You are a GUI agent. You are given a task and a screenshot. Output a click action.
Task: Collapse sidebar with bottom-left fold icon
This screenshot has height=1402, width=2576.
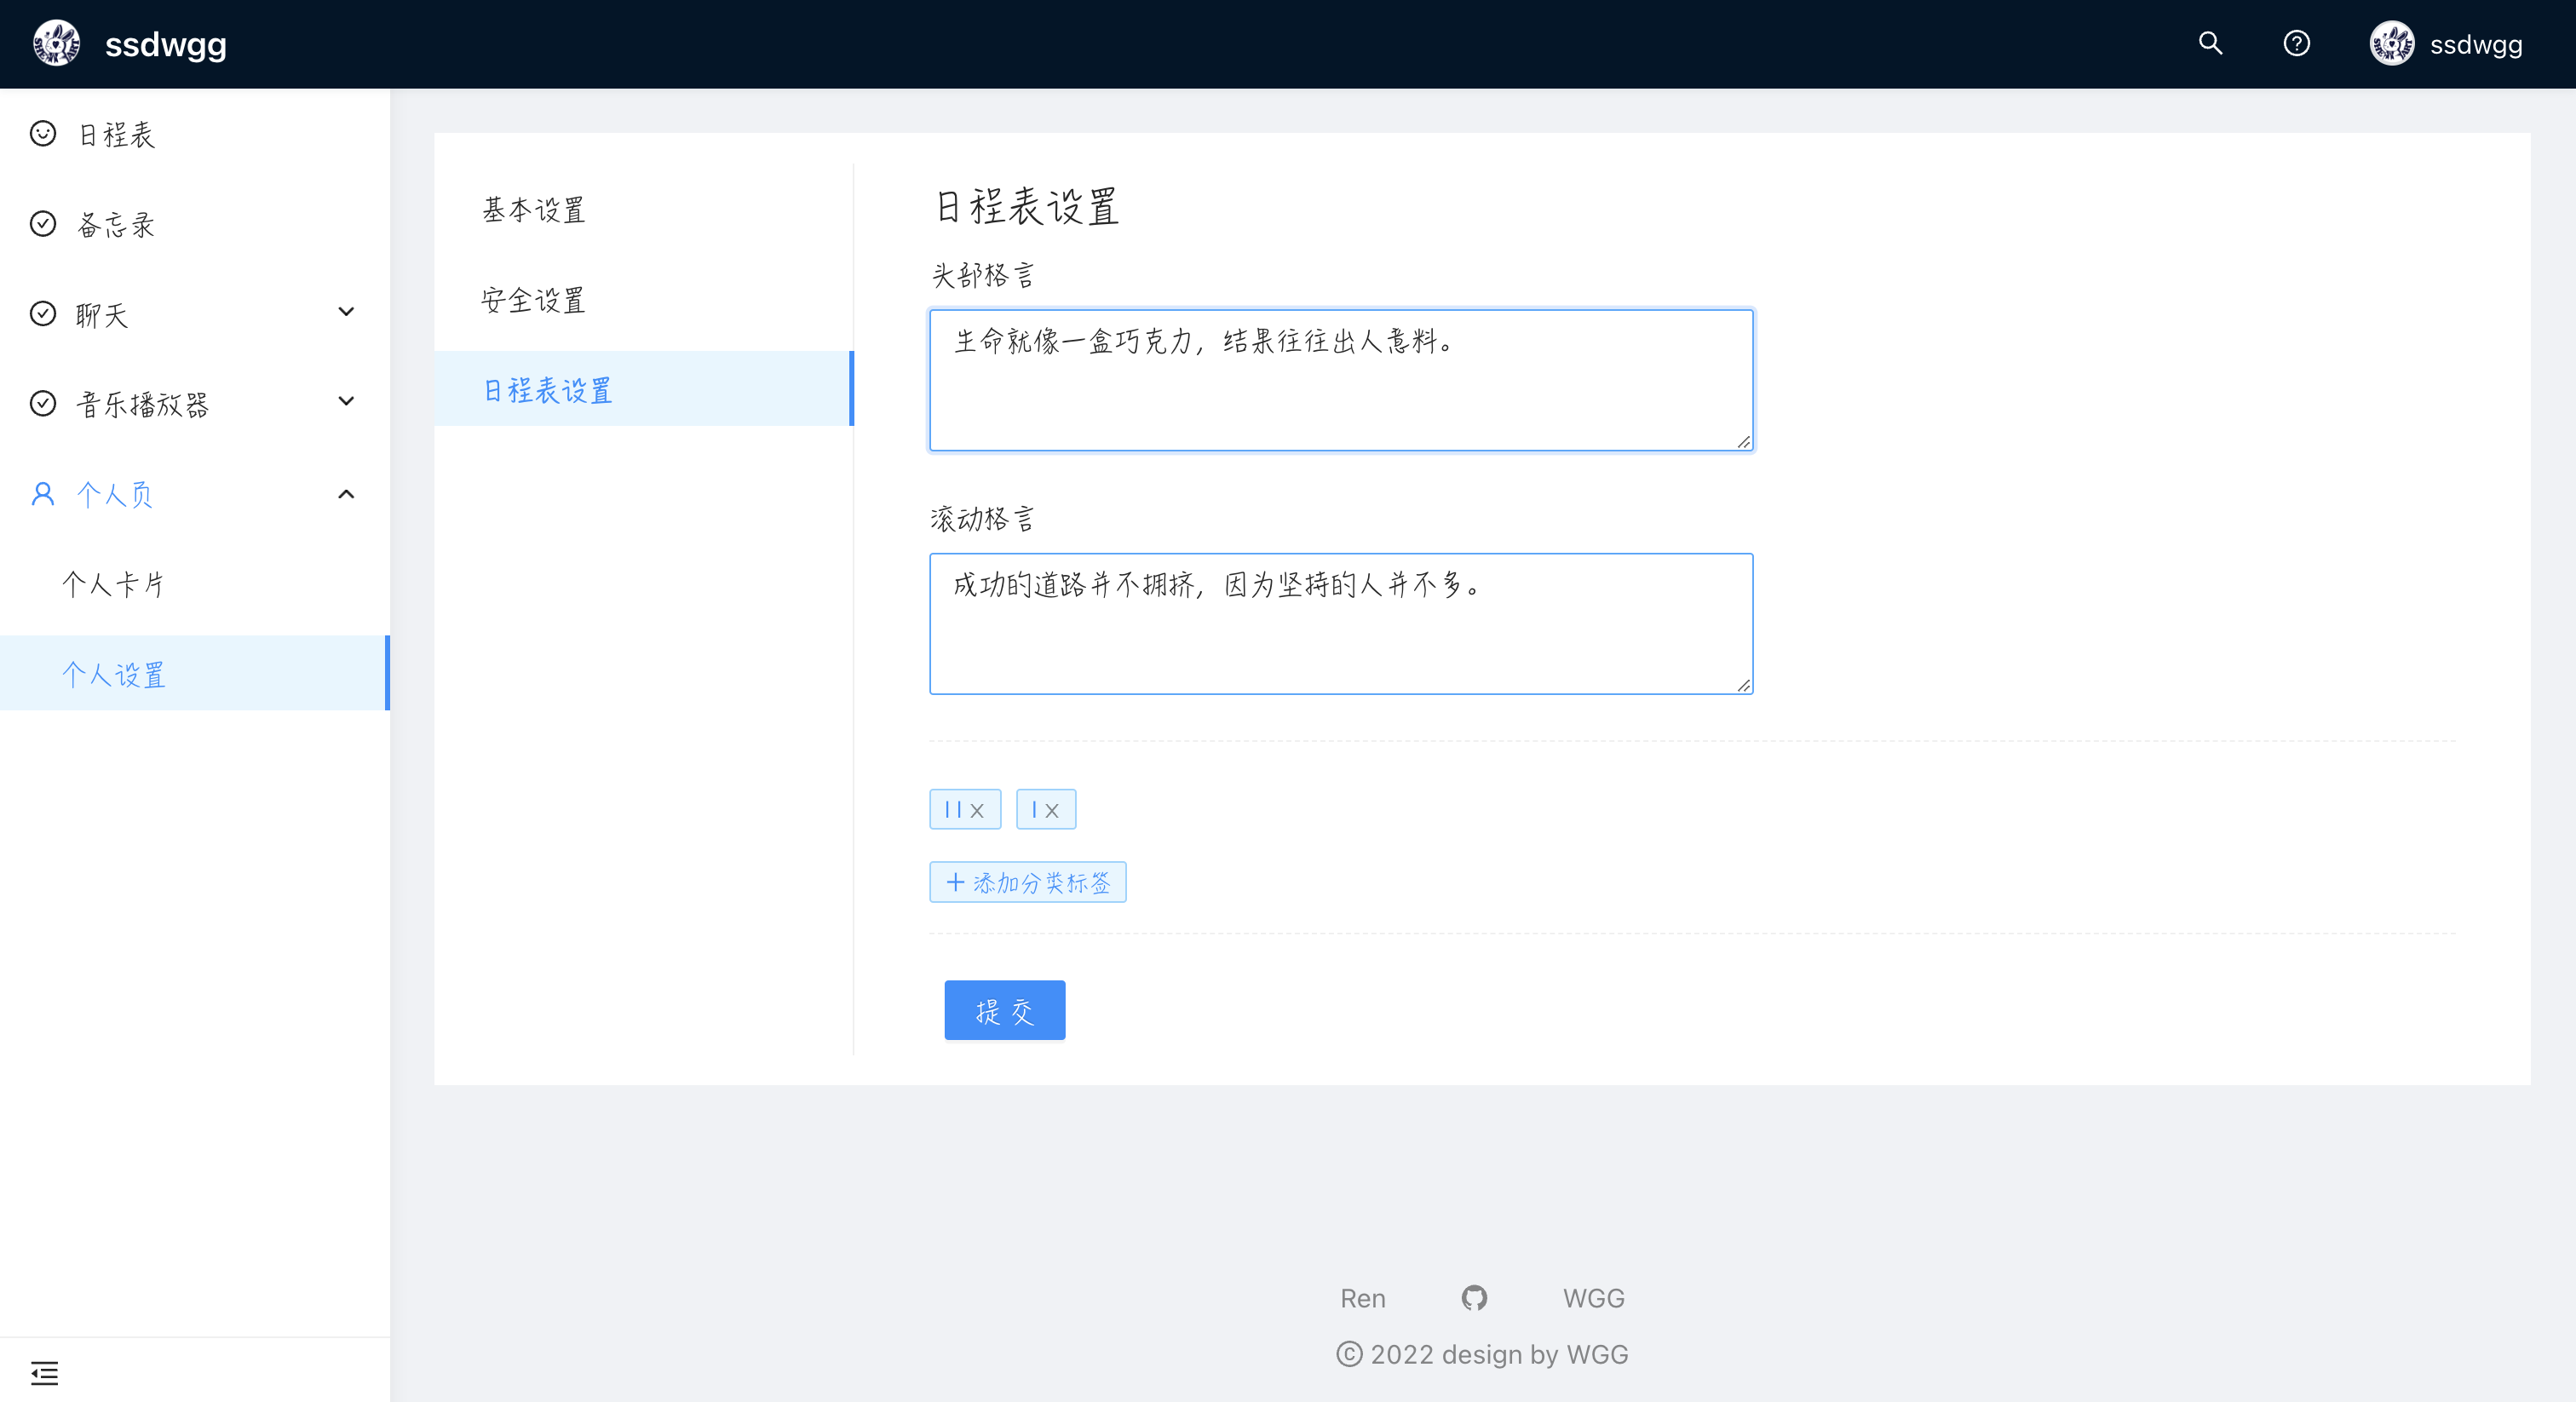[44, 1372]
